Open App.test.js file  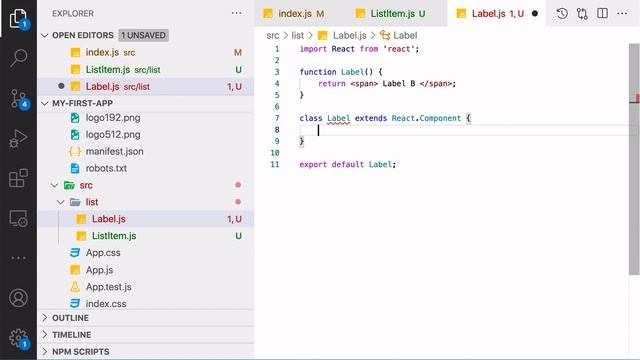pos(146,287)
